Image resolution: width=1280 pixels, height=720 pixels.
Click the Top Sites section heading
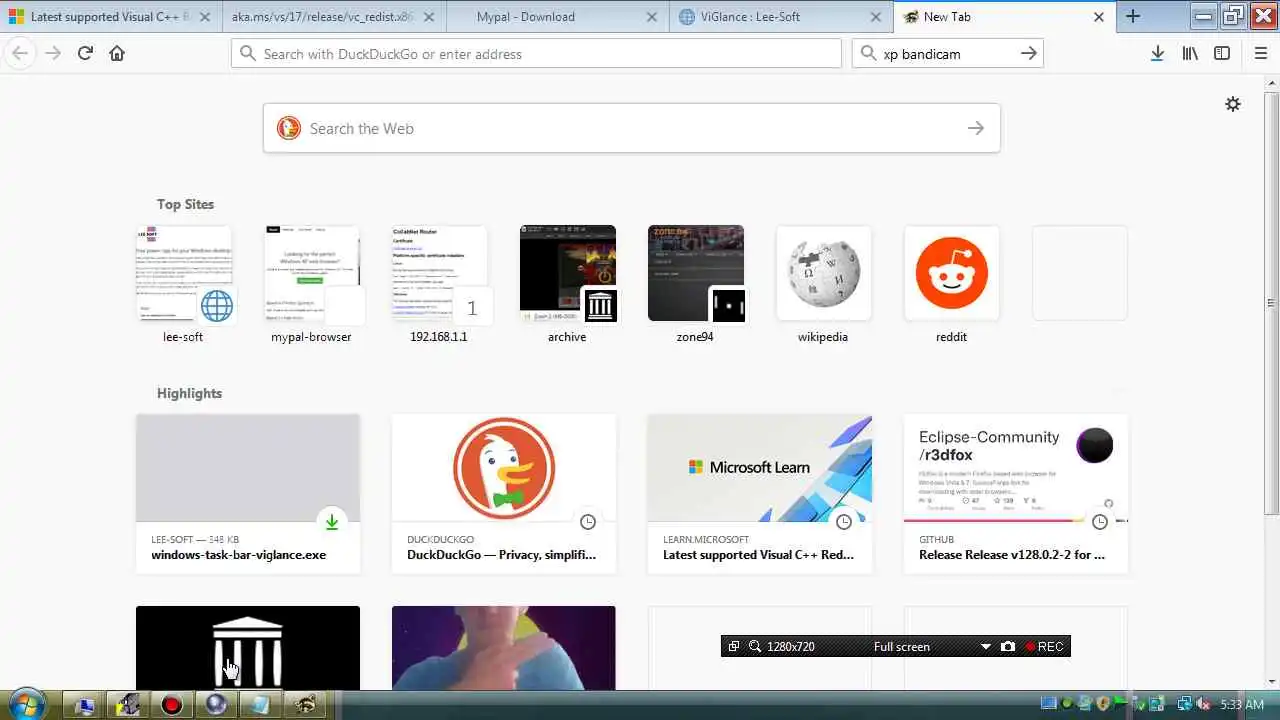(x=185, y=204)
